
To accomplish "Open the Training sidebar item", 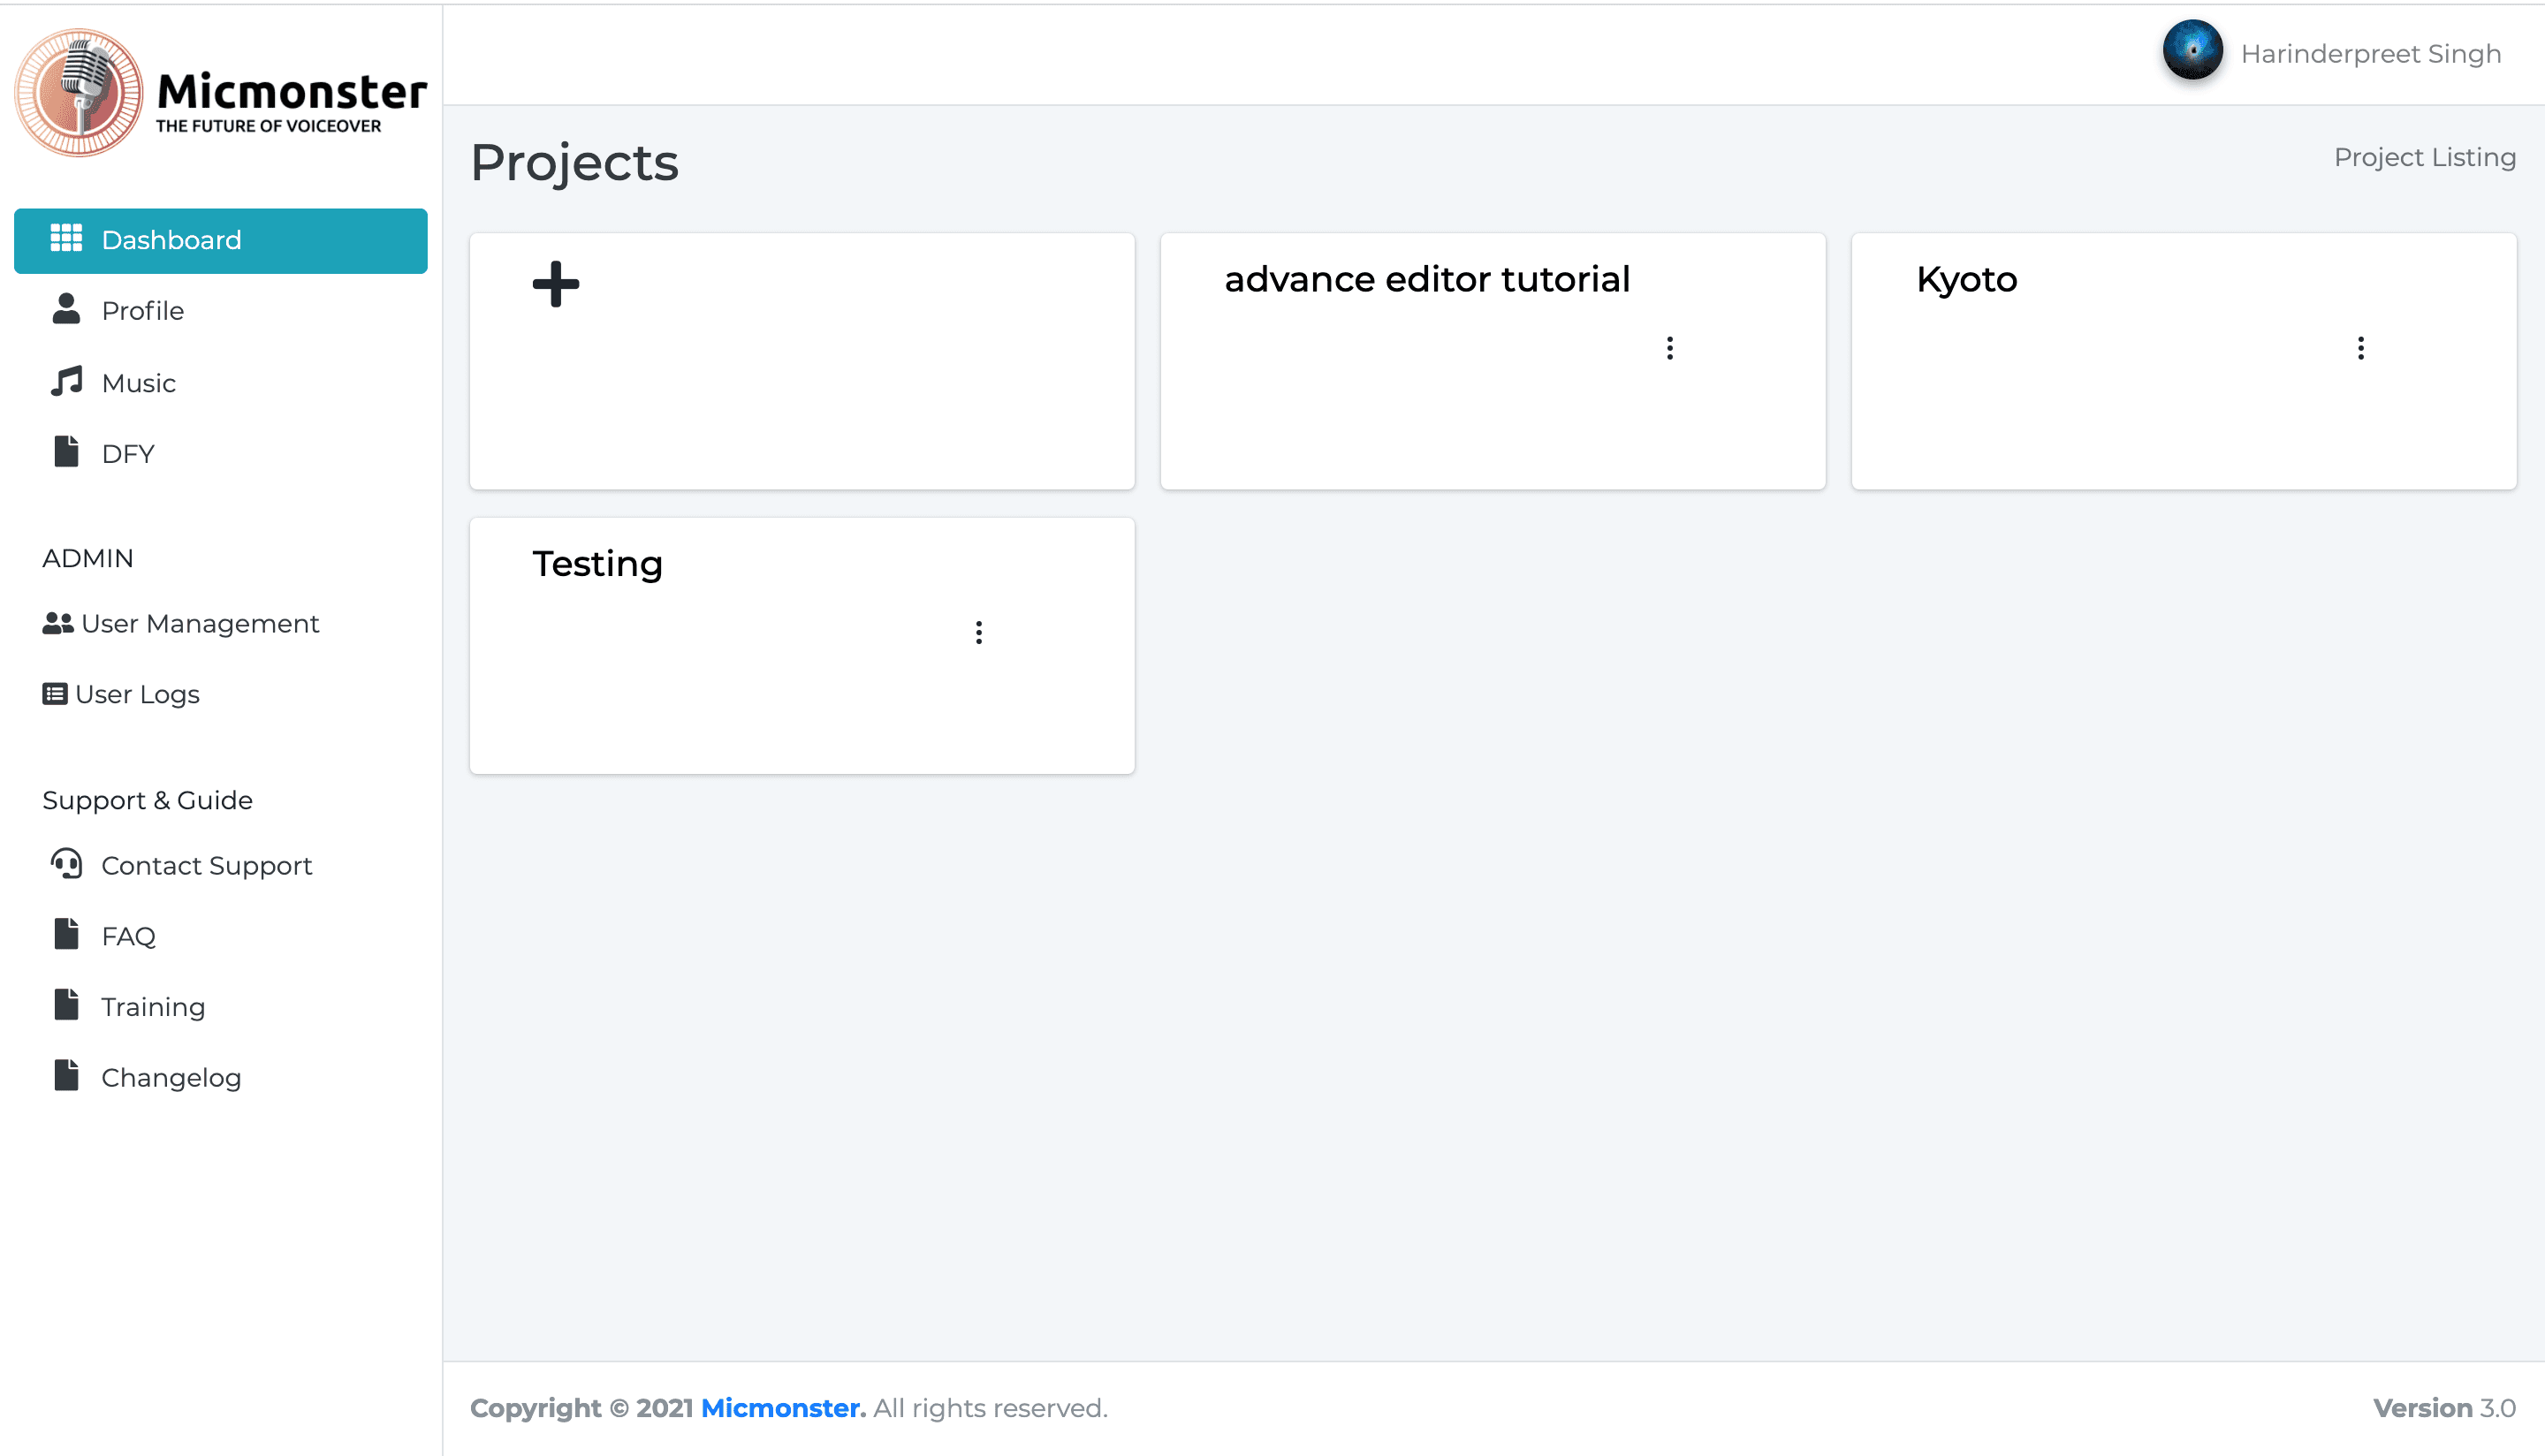I will click(x=152, y=1007).
